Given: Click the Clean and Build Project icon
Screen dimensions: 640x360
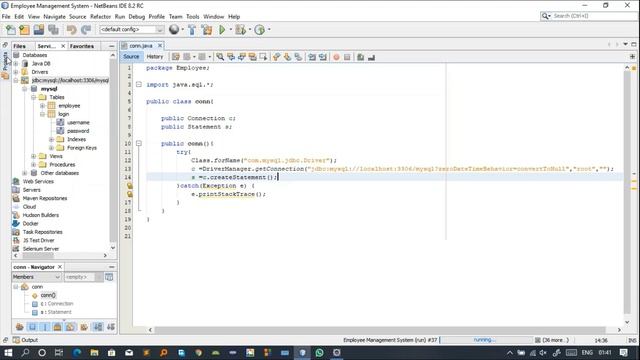Looking at the screenshot, I should point(207,30).
